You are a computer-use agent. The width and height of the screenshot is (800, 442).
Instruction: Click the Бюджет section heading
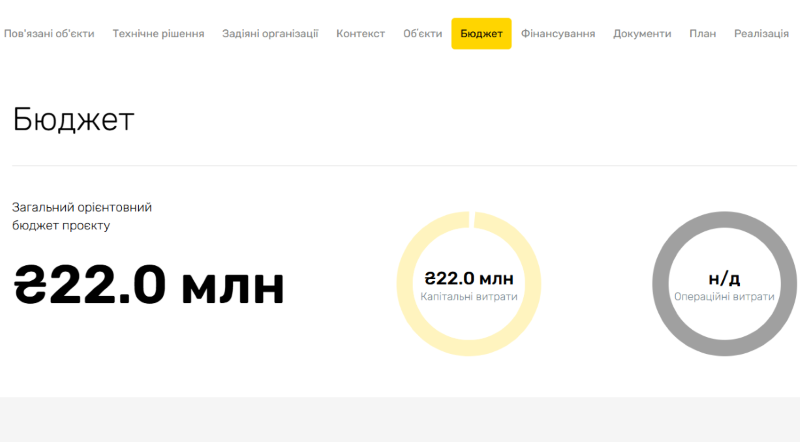point(73,120)
